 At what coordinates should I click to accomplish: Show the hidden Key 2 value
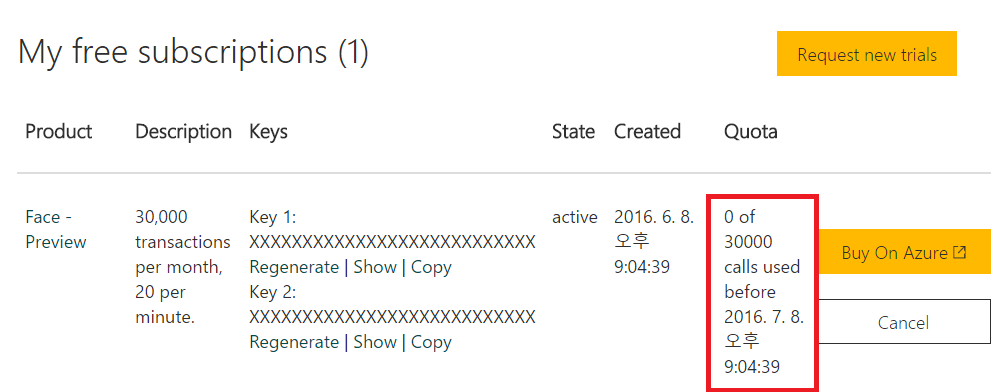click(375, 342)
